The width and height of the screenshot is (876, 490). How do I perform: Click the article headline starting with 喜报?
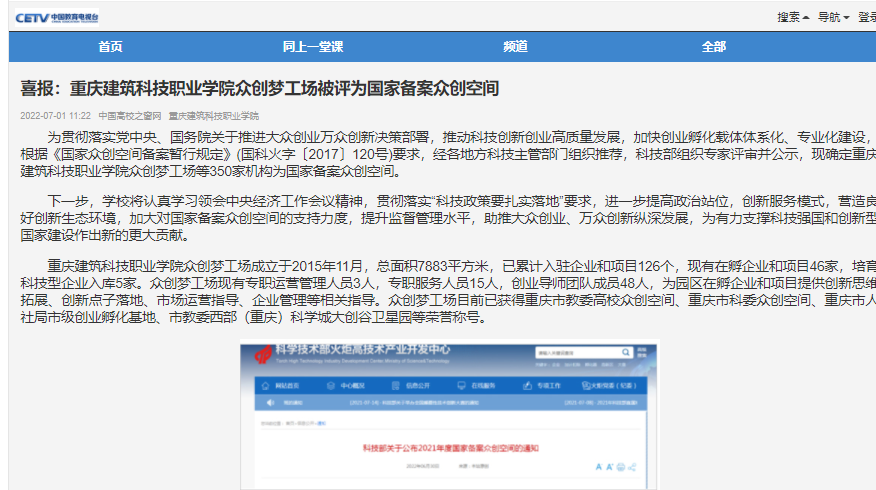point(260,88)
